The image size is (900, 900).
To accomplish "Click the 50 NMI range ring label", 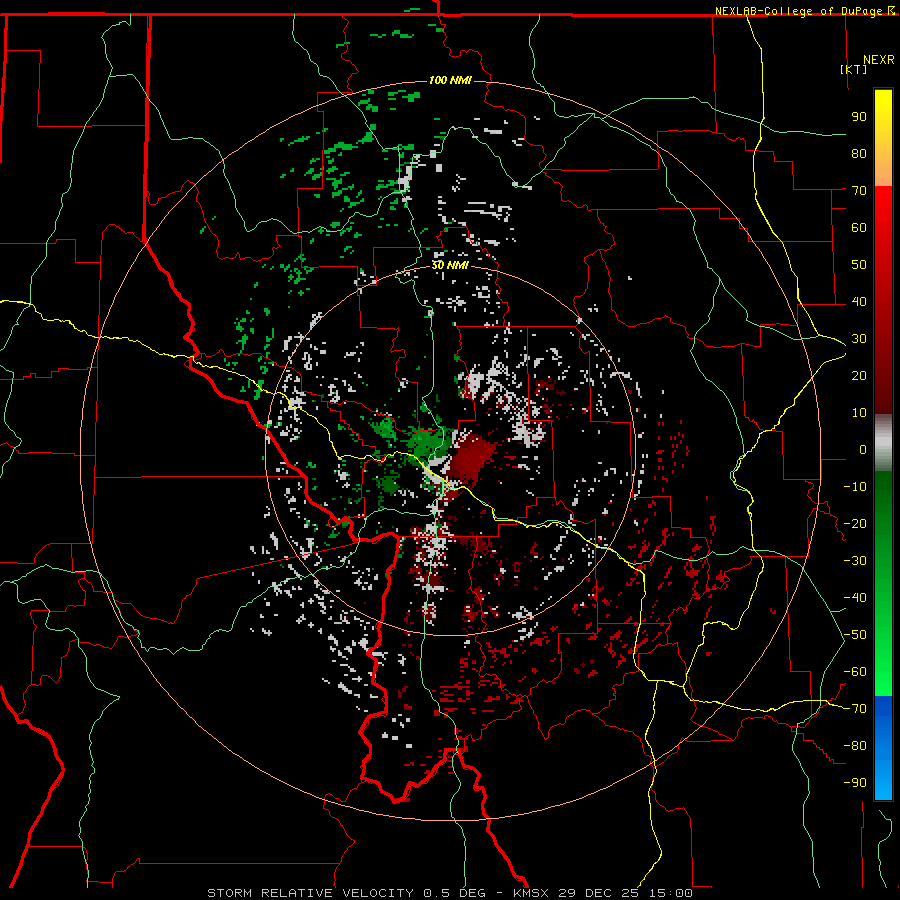I will tap(450, 265).
